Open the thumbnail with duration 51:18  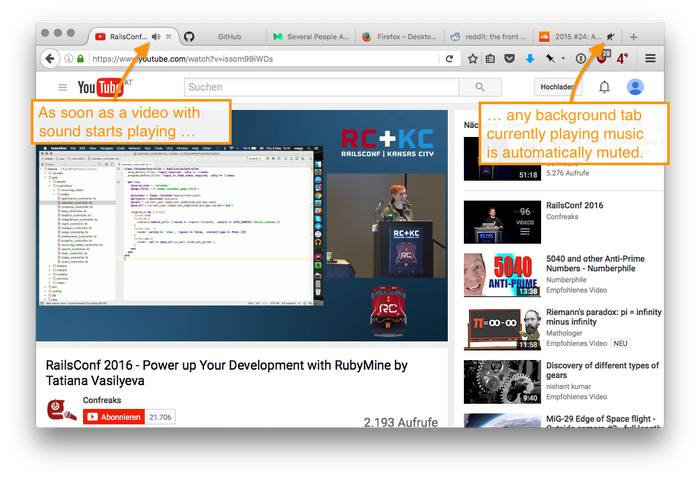tap(502, 159)
